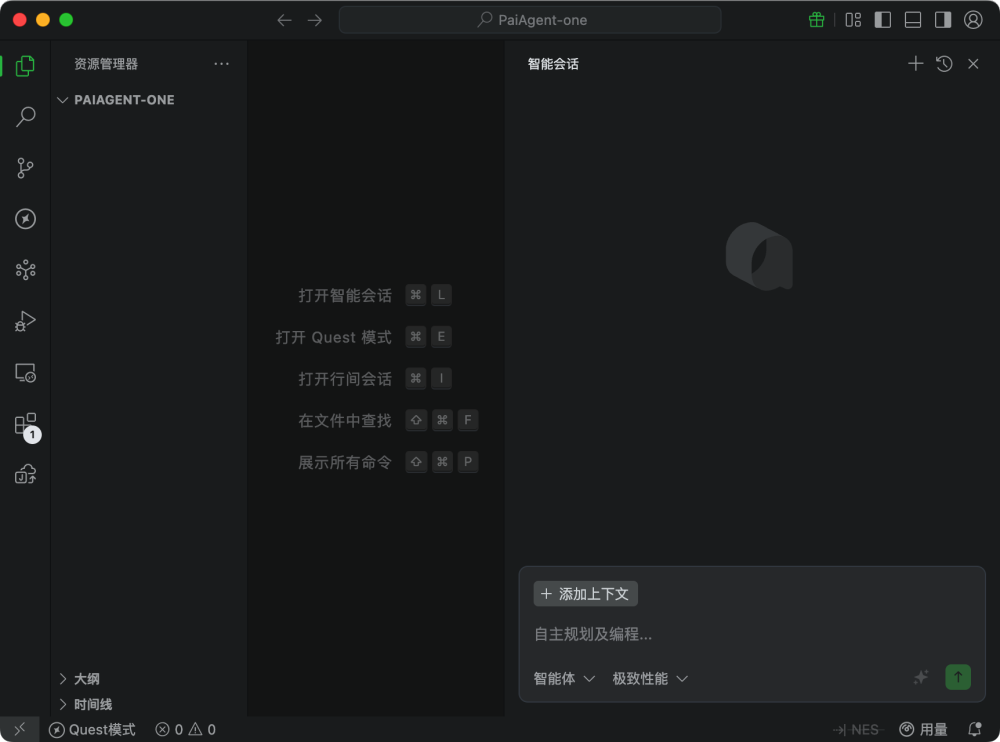The height and width of the screenshot is (742, 1000).
Task: Start a new chat with the plus icon
Action: pyautogui.click(x=915, y=63)
